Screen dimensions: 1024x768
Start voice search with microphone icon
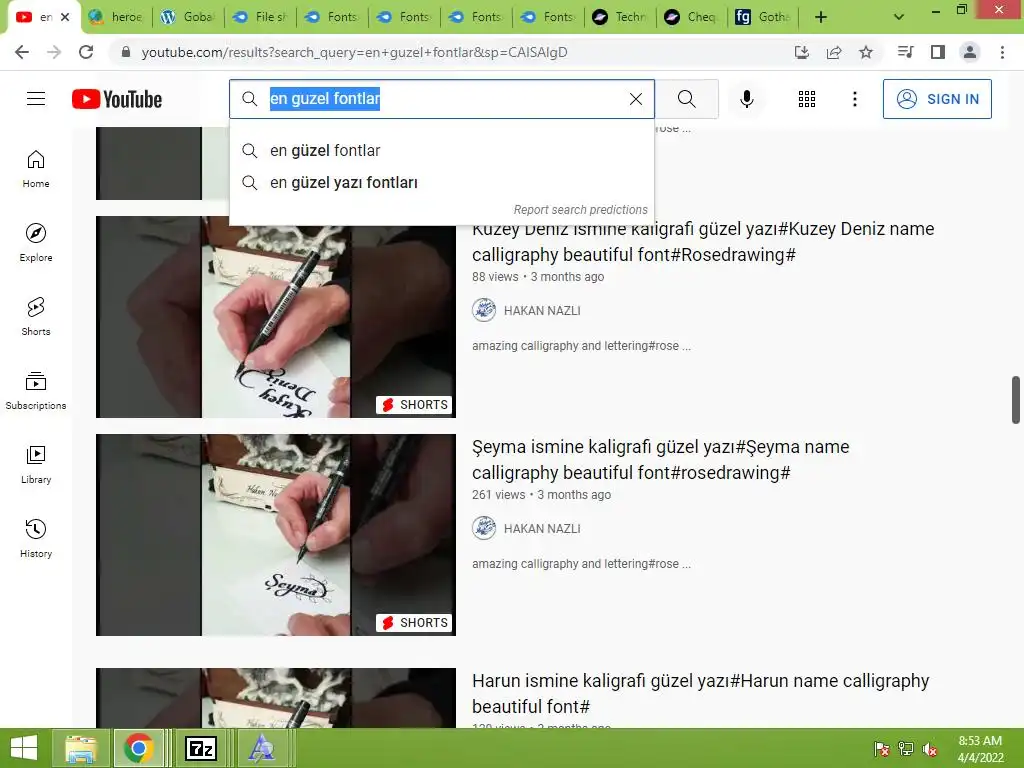point(746,99)
